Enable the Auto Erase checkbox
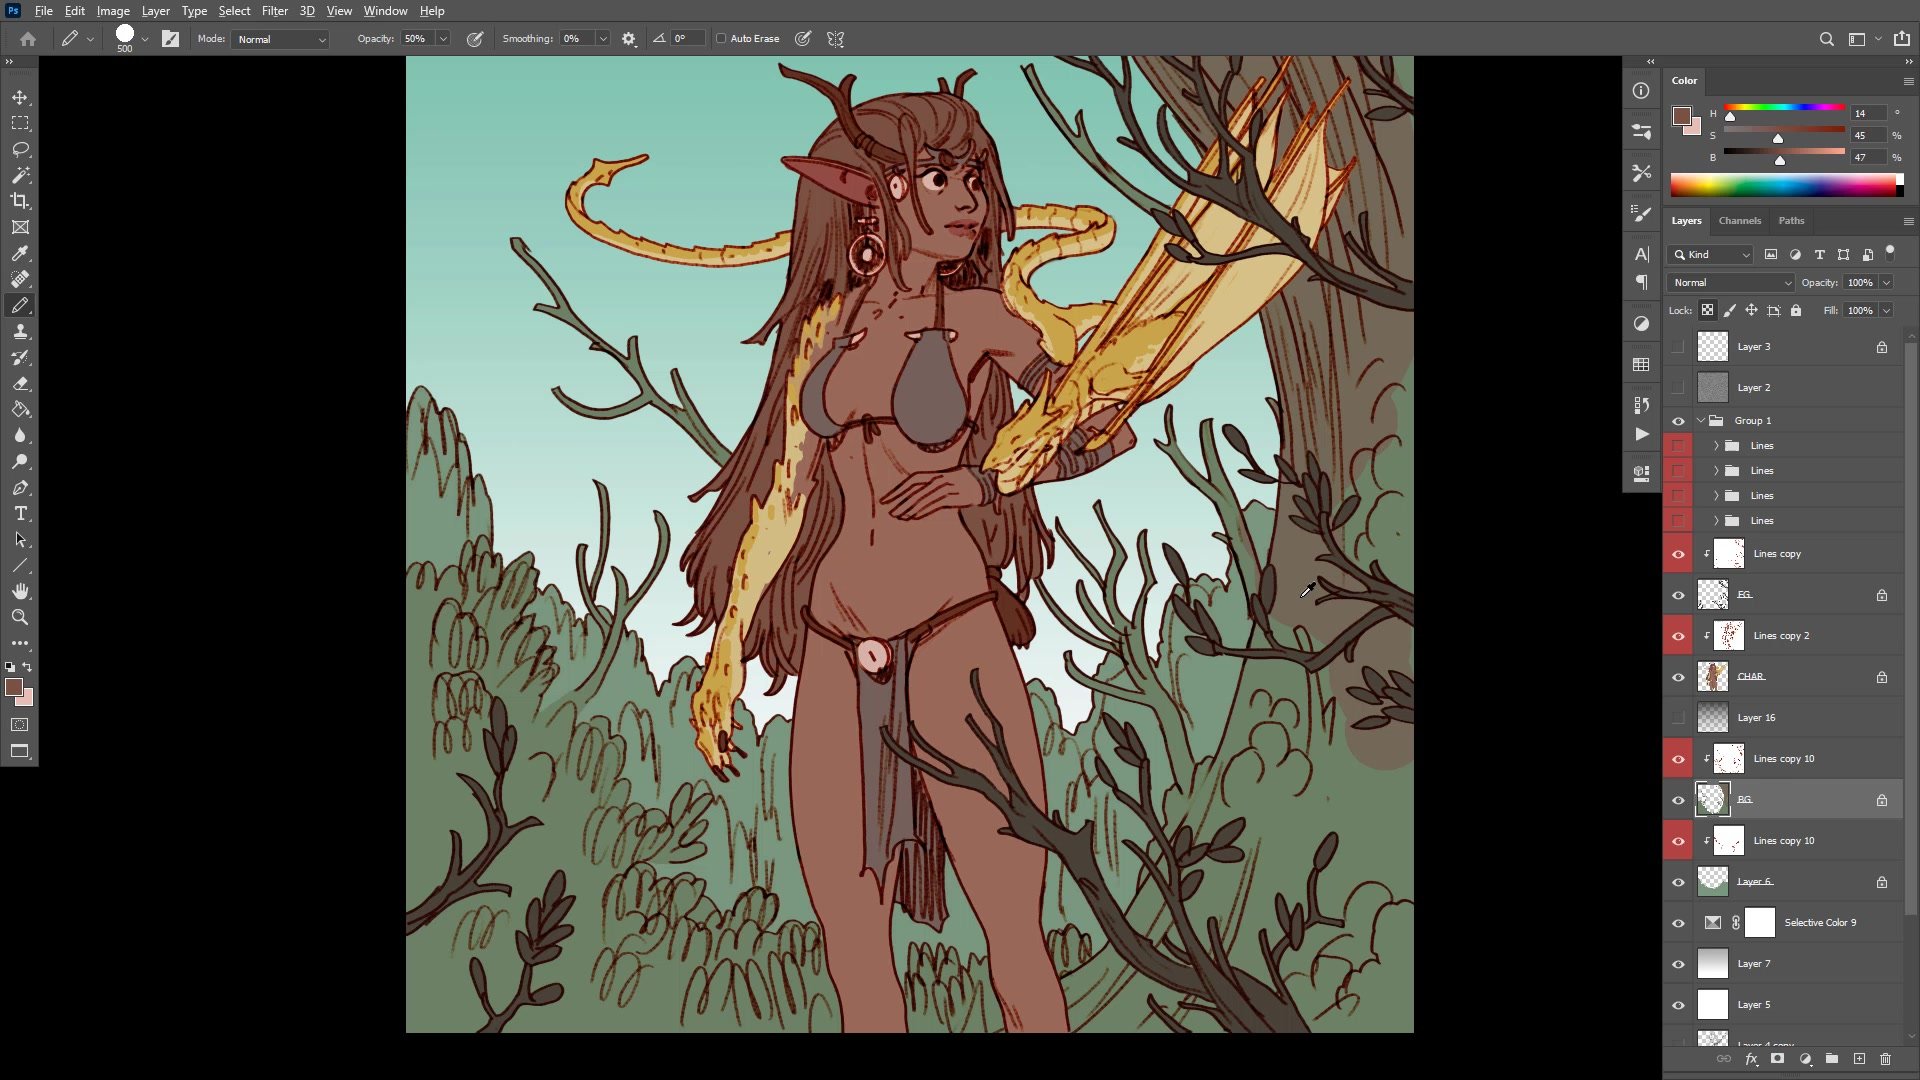Image resolution: width=1920 pixels, height=1080 pixels. pos(721,39)
